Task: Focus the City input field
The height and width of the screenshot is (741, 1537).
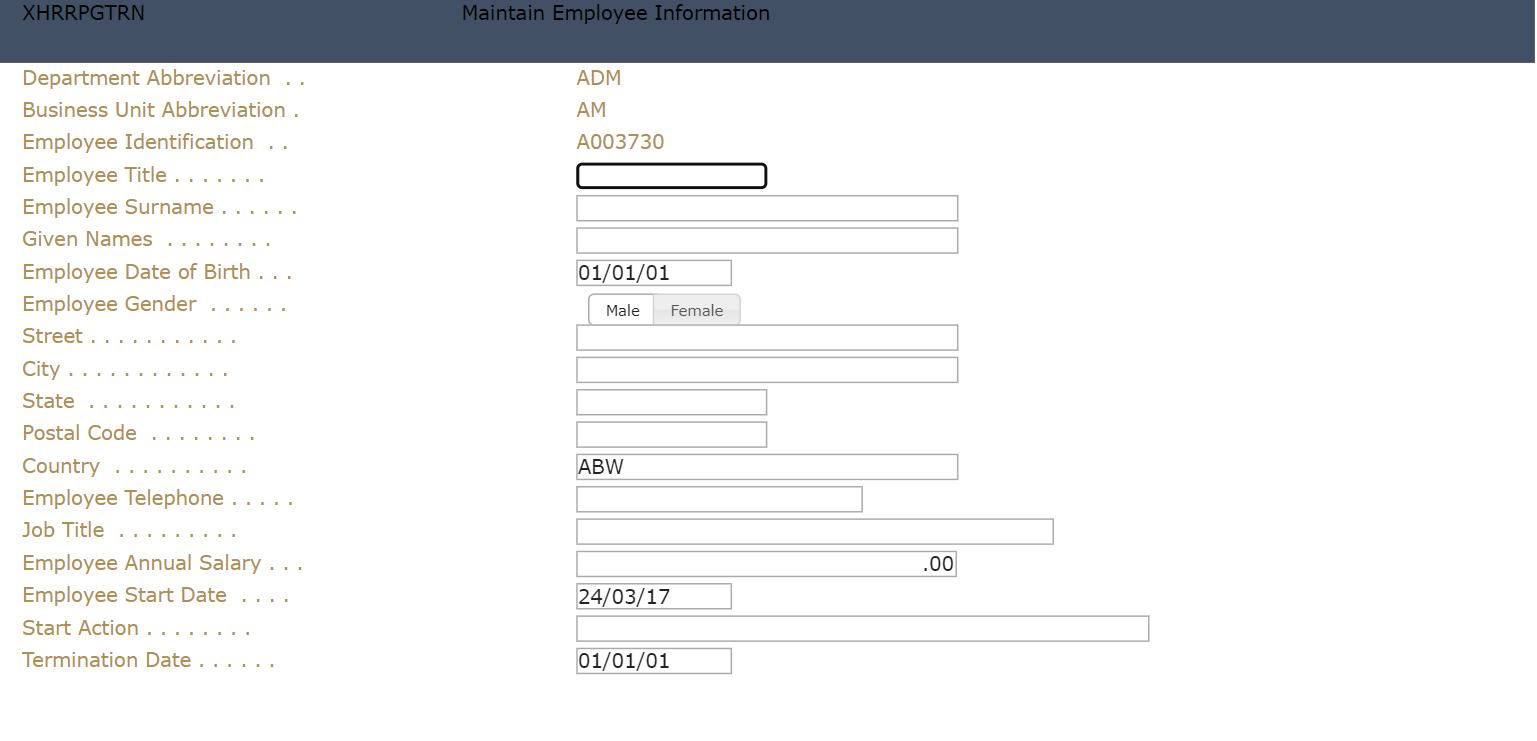Action: pos(767,370)
